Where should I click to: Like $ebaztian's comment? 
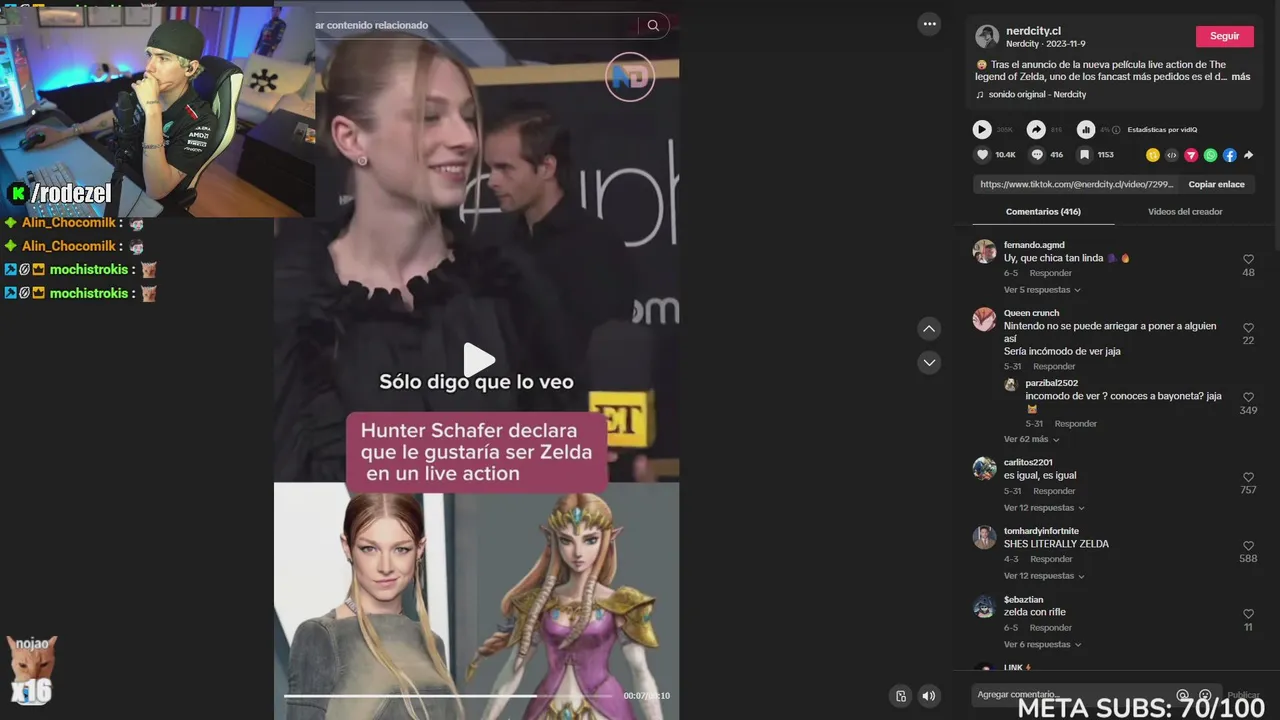pyautogui.click(x=1248, y=614)
